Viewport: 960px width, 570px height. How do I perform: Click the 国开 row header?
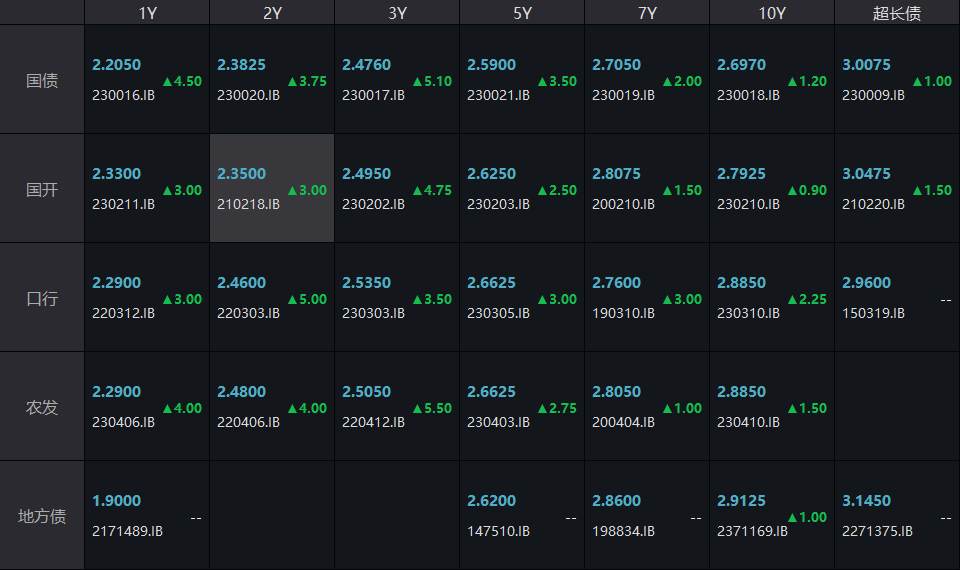[42, 189]
